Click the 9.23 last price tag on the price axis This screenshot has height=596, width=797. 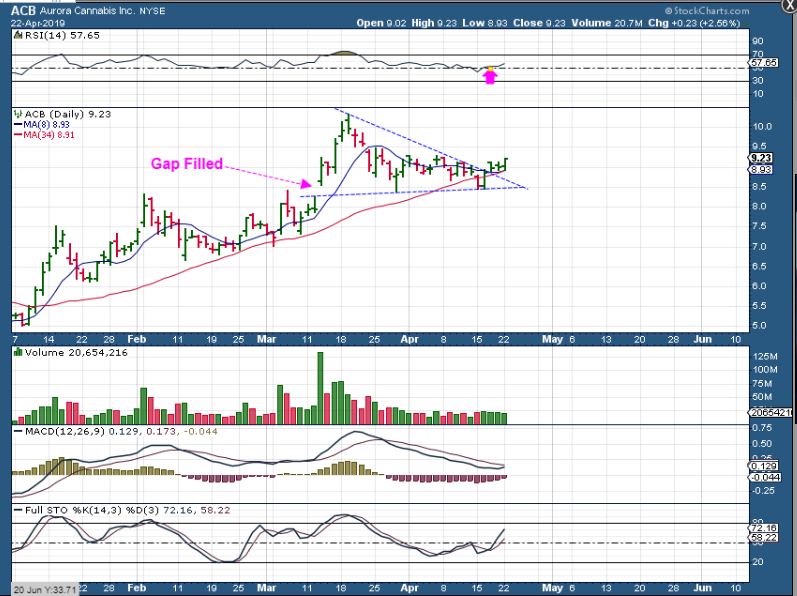pos(761,159)
